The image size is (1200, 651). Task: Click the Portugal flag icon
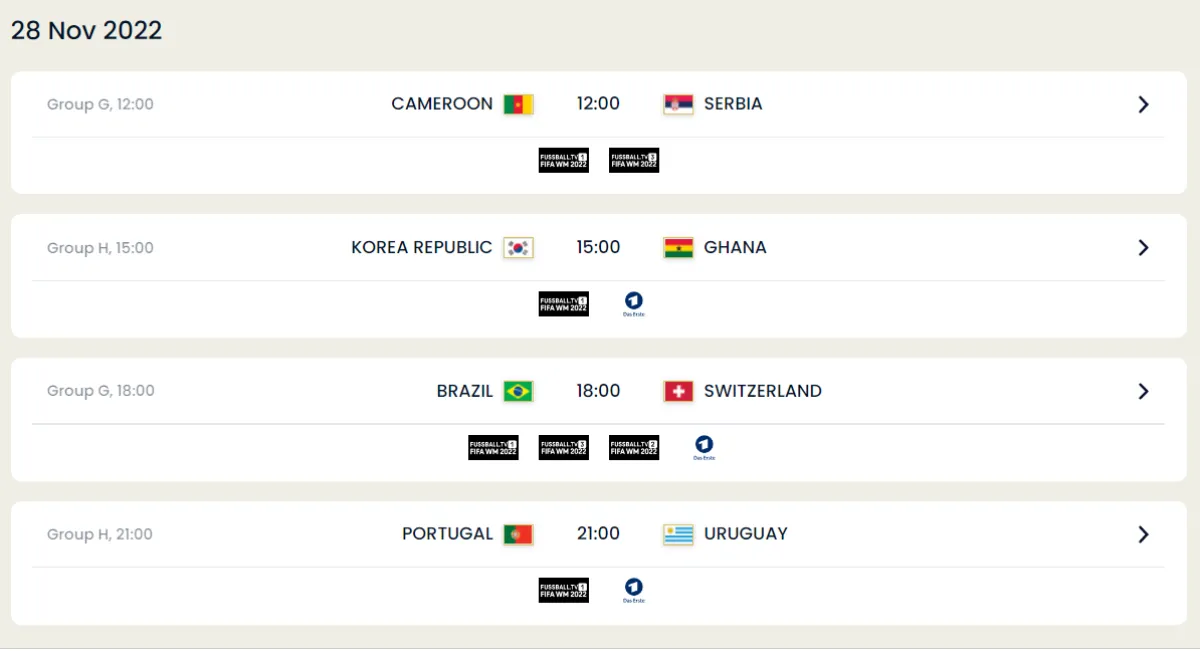click(518, 534)
